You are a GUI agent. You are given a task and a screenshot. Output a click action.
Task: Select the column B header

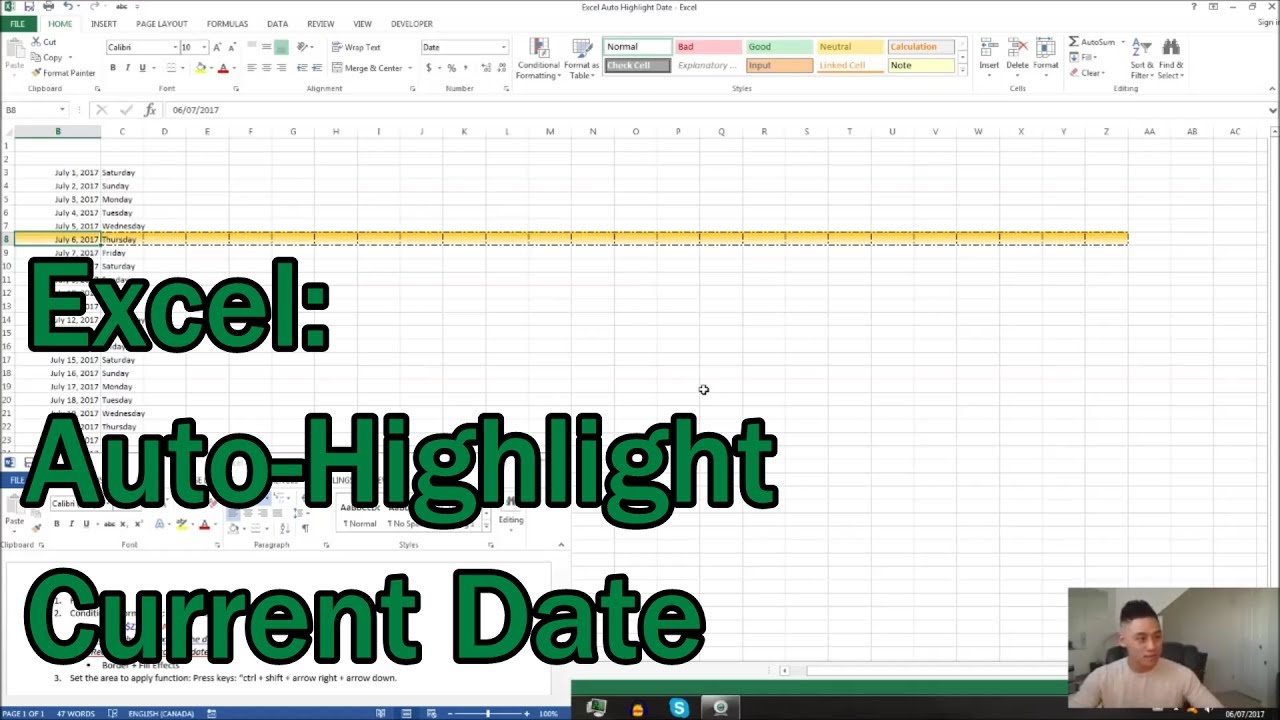(x=57, y=131)
